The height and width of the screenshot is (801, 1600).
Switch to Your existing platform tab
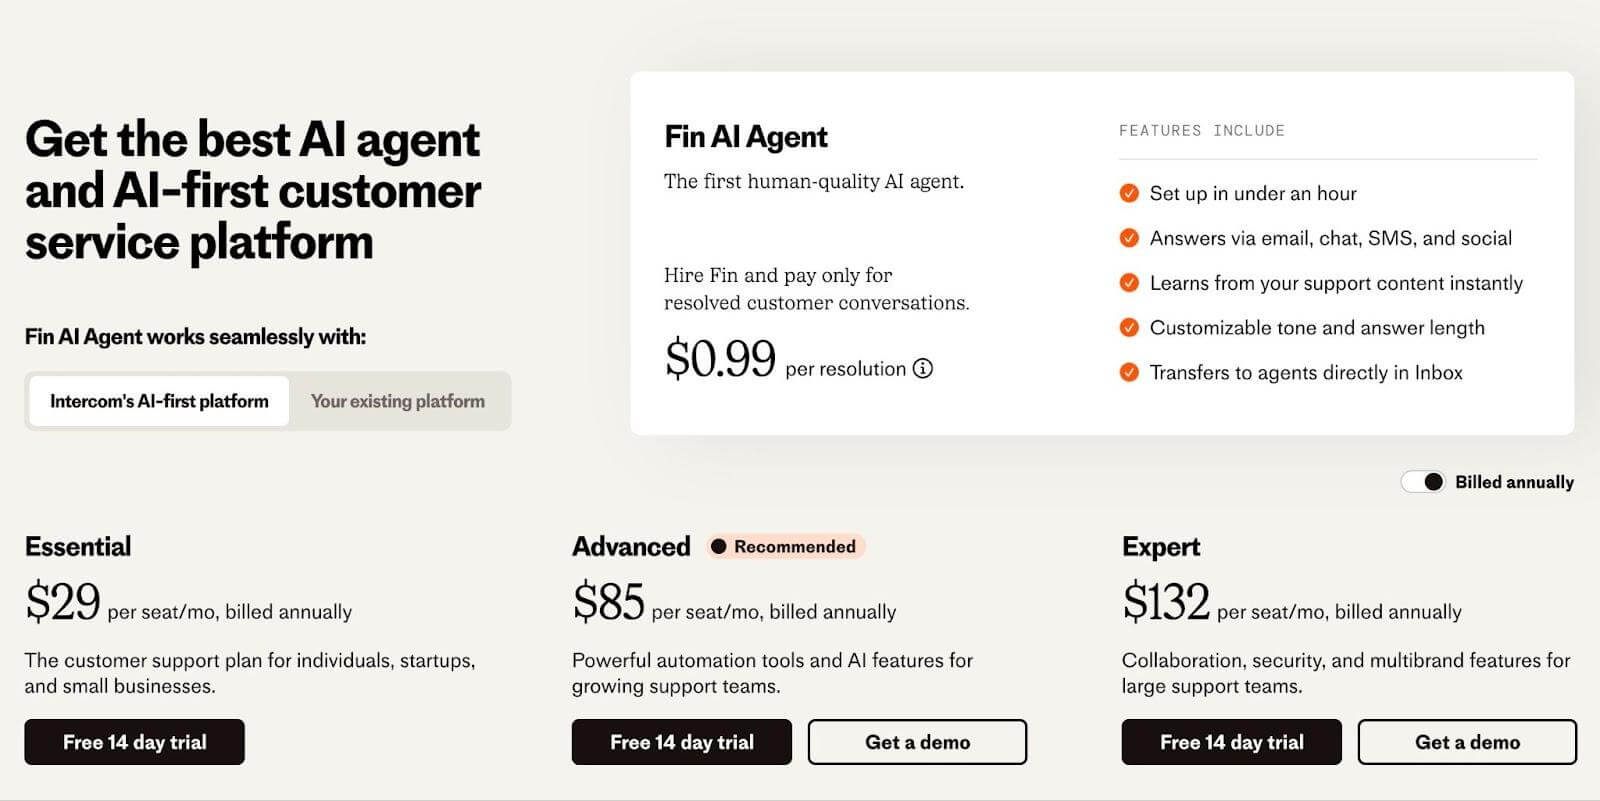coord(397,401)
